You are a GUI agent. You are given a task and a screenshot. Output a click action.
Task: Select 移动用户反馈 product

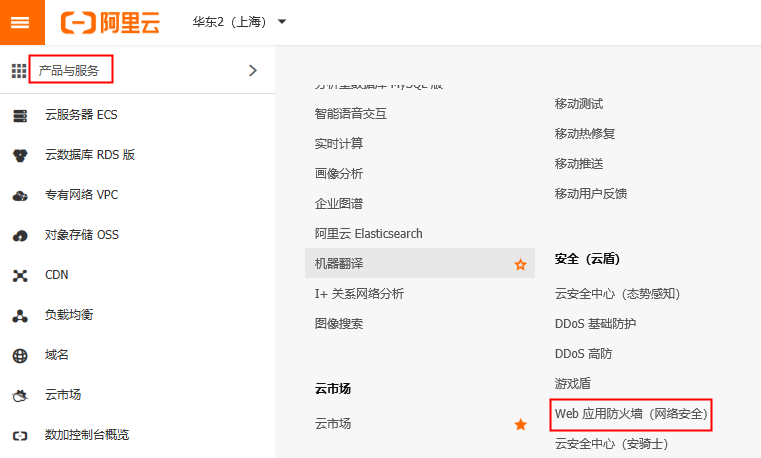(x=591, y=194)
